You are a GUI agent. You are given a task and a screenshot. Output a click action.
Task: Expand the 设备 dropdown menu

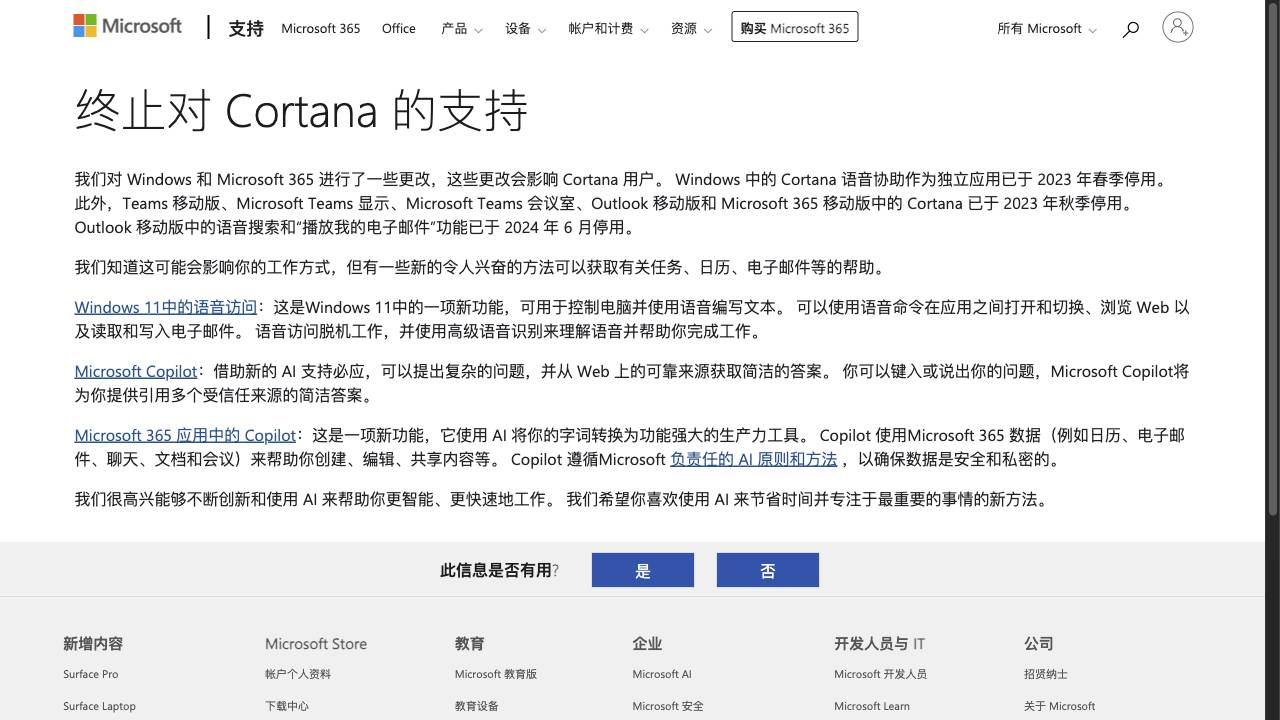click(x=525, y=29)
